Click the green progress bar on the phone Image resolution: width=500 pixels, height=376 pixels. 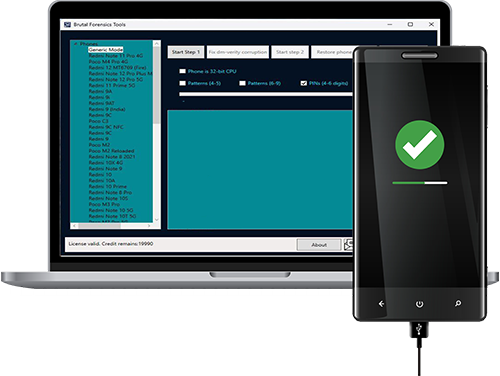click(420, 183)
